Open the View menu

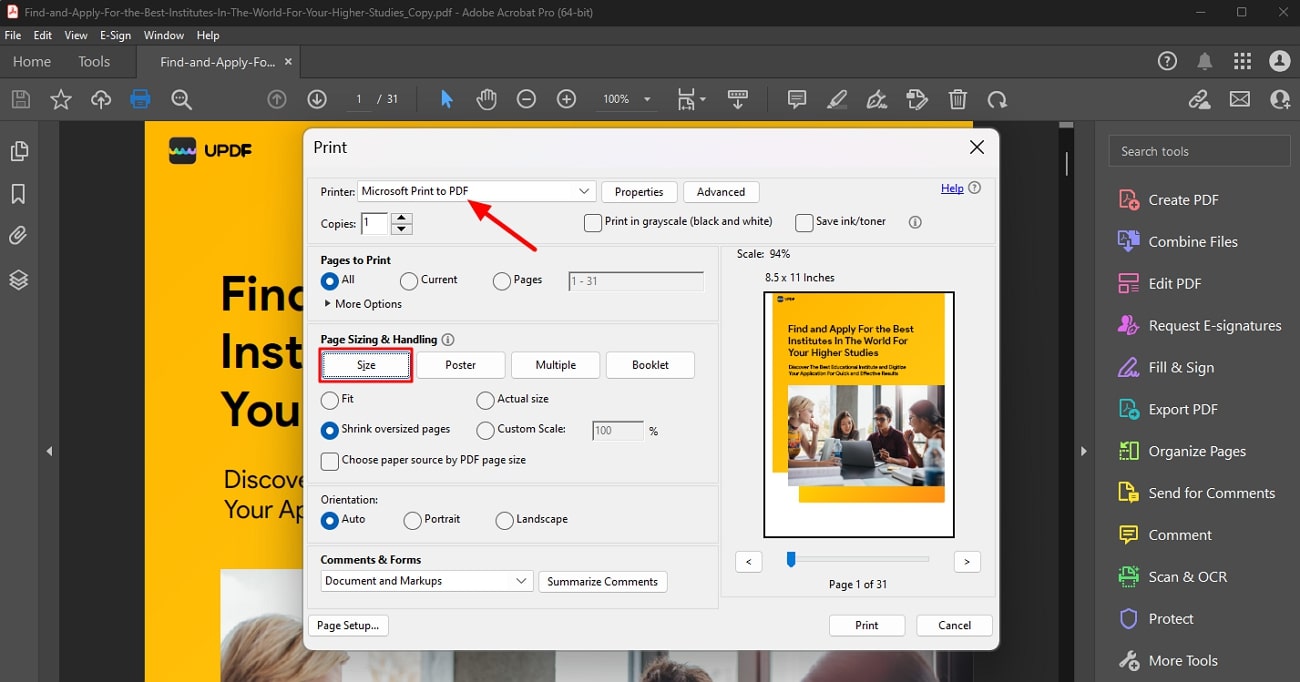pos(76,35)
